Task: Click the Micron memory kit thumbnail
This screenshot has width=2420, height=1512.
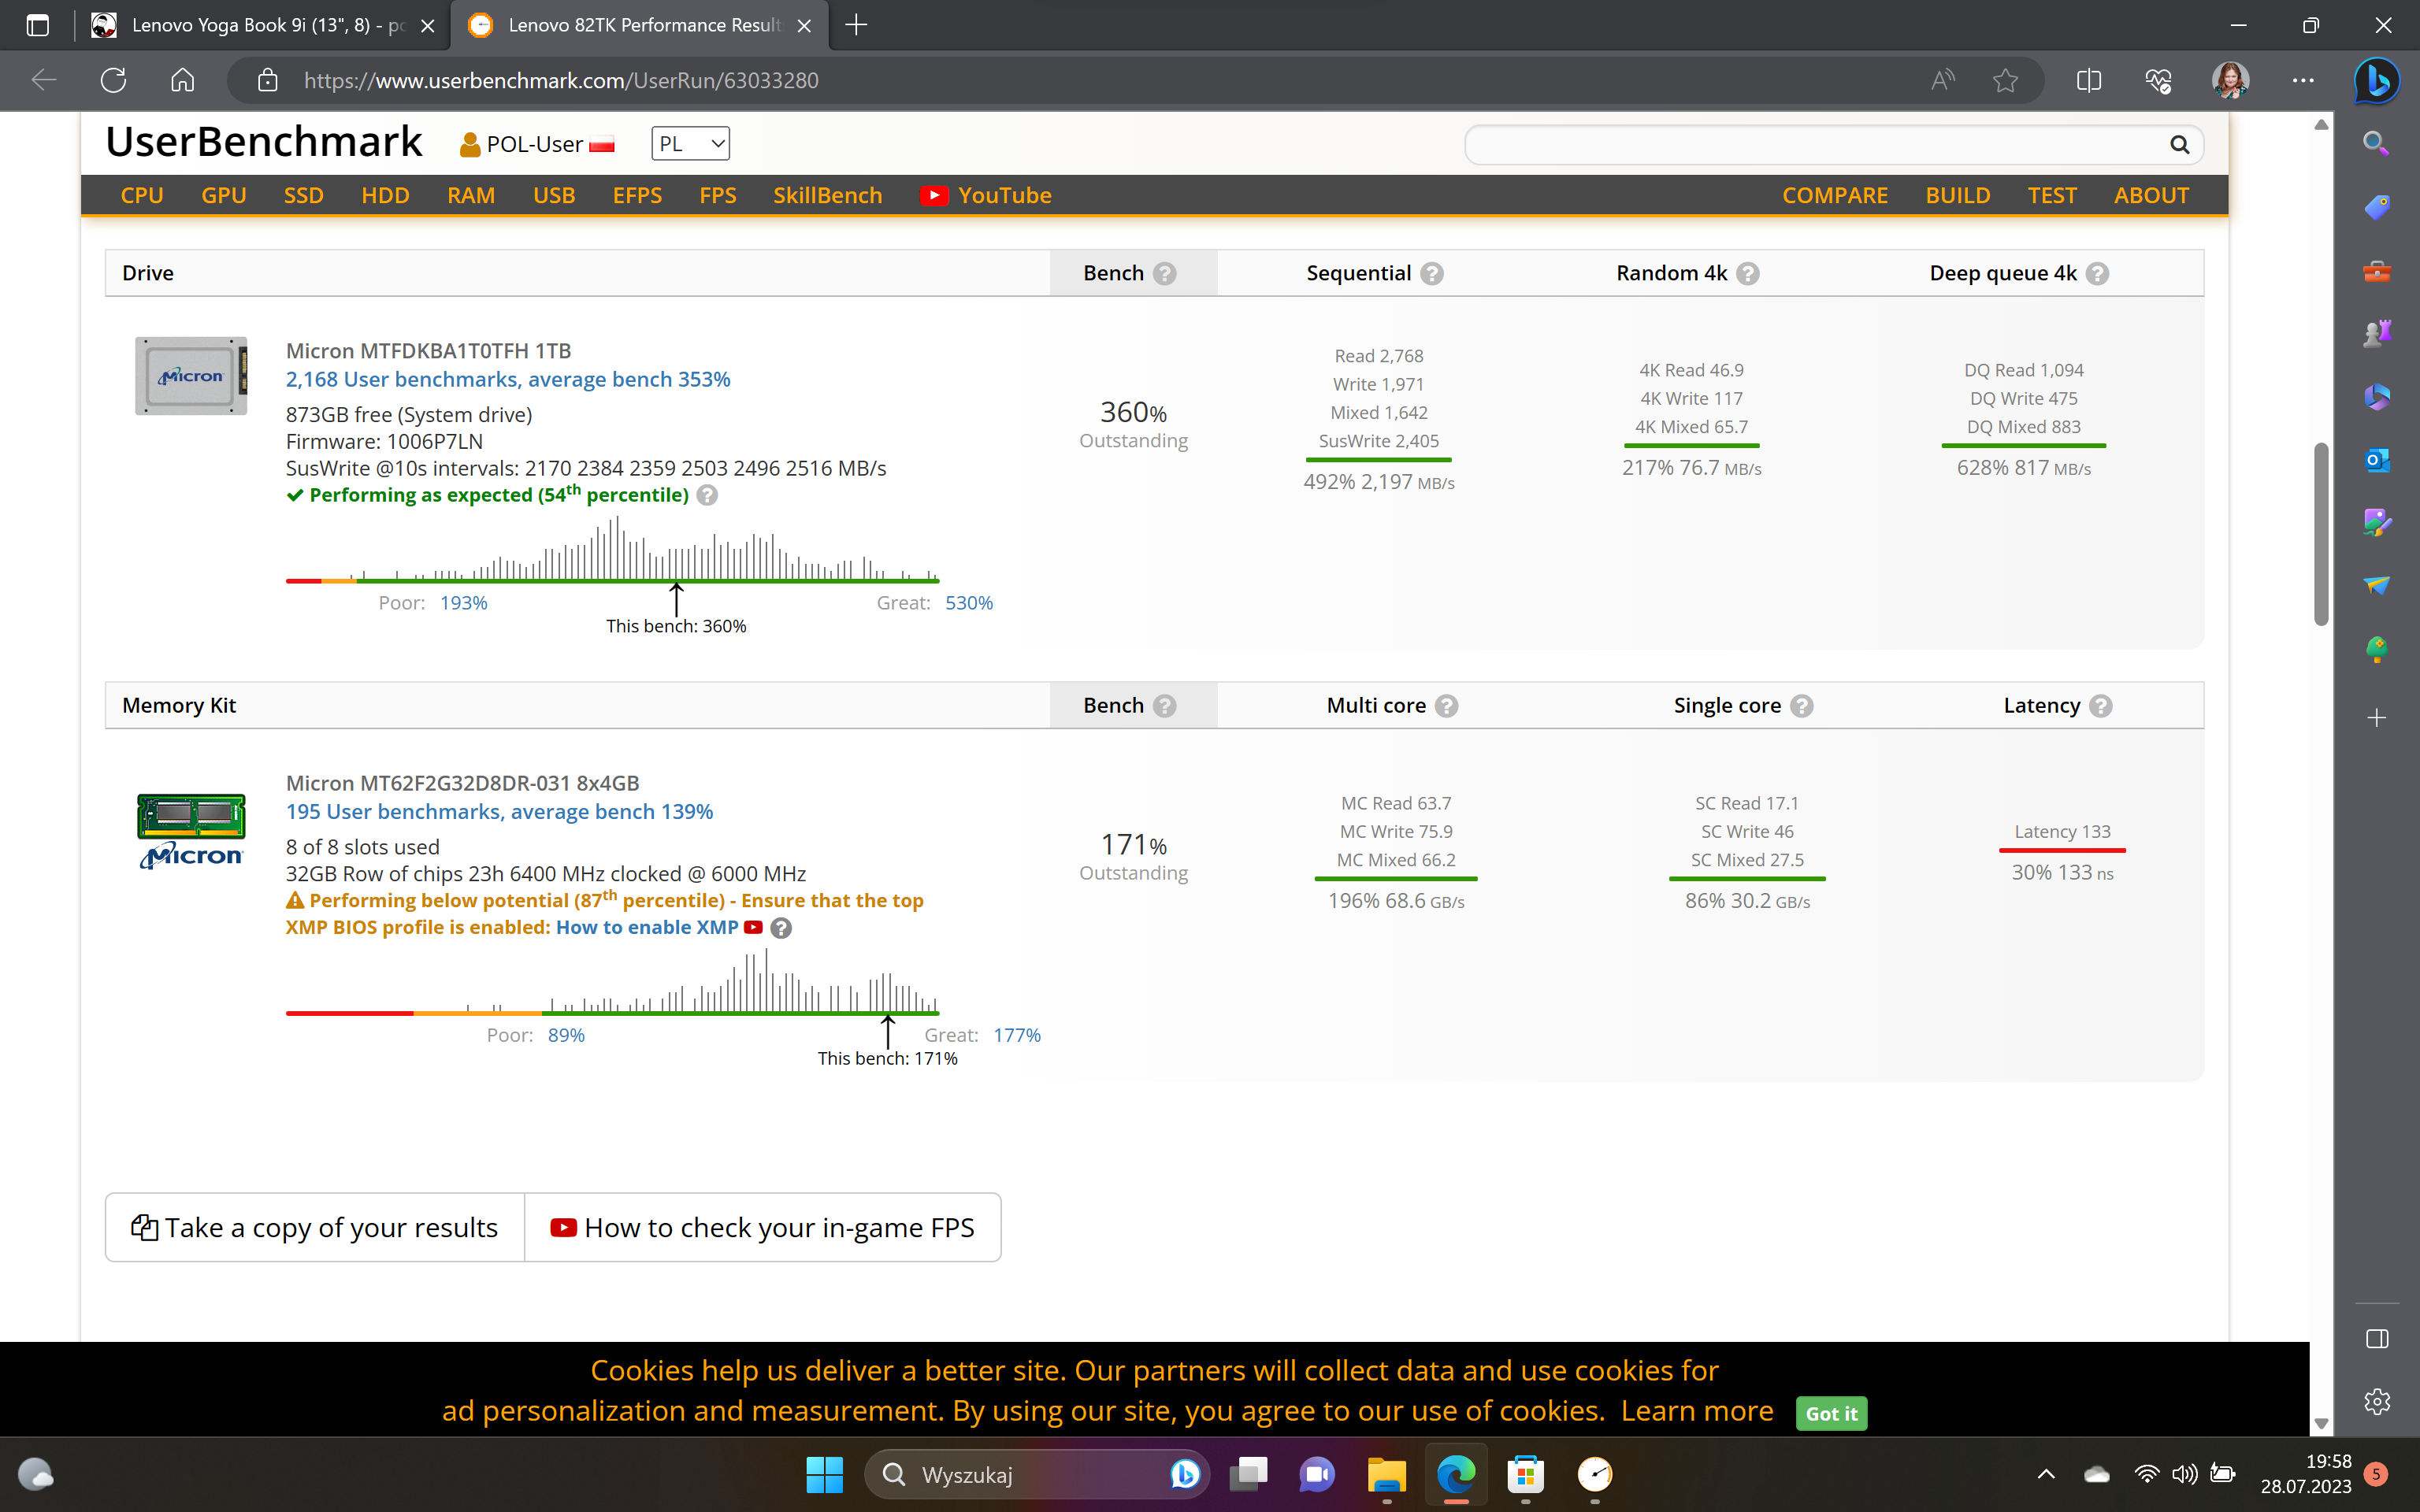Action: [191, 831]
